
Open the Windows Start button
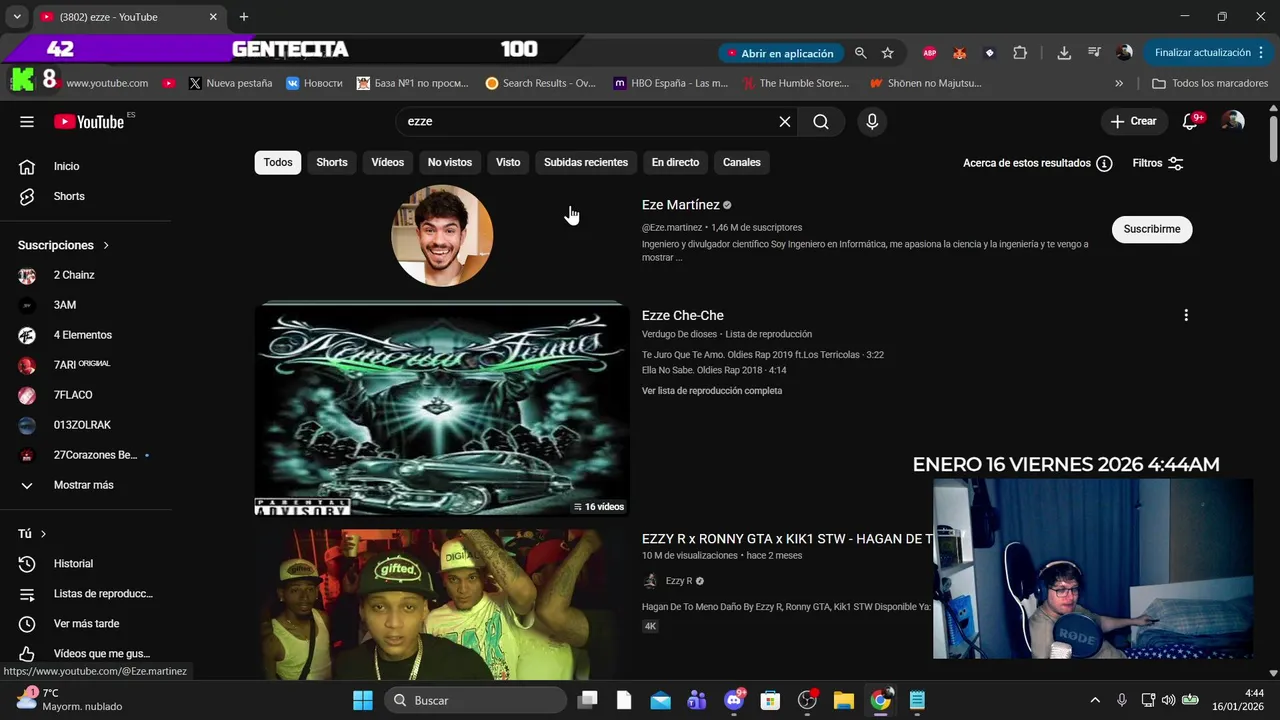click(363, 700)
